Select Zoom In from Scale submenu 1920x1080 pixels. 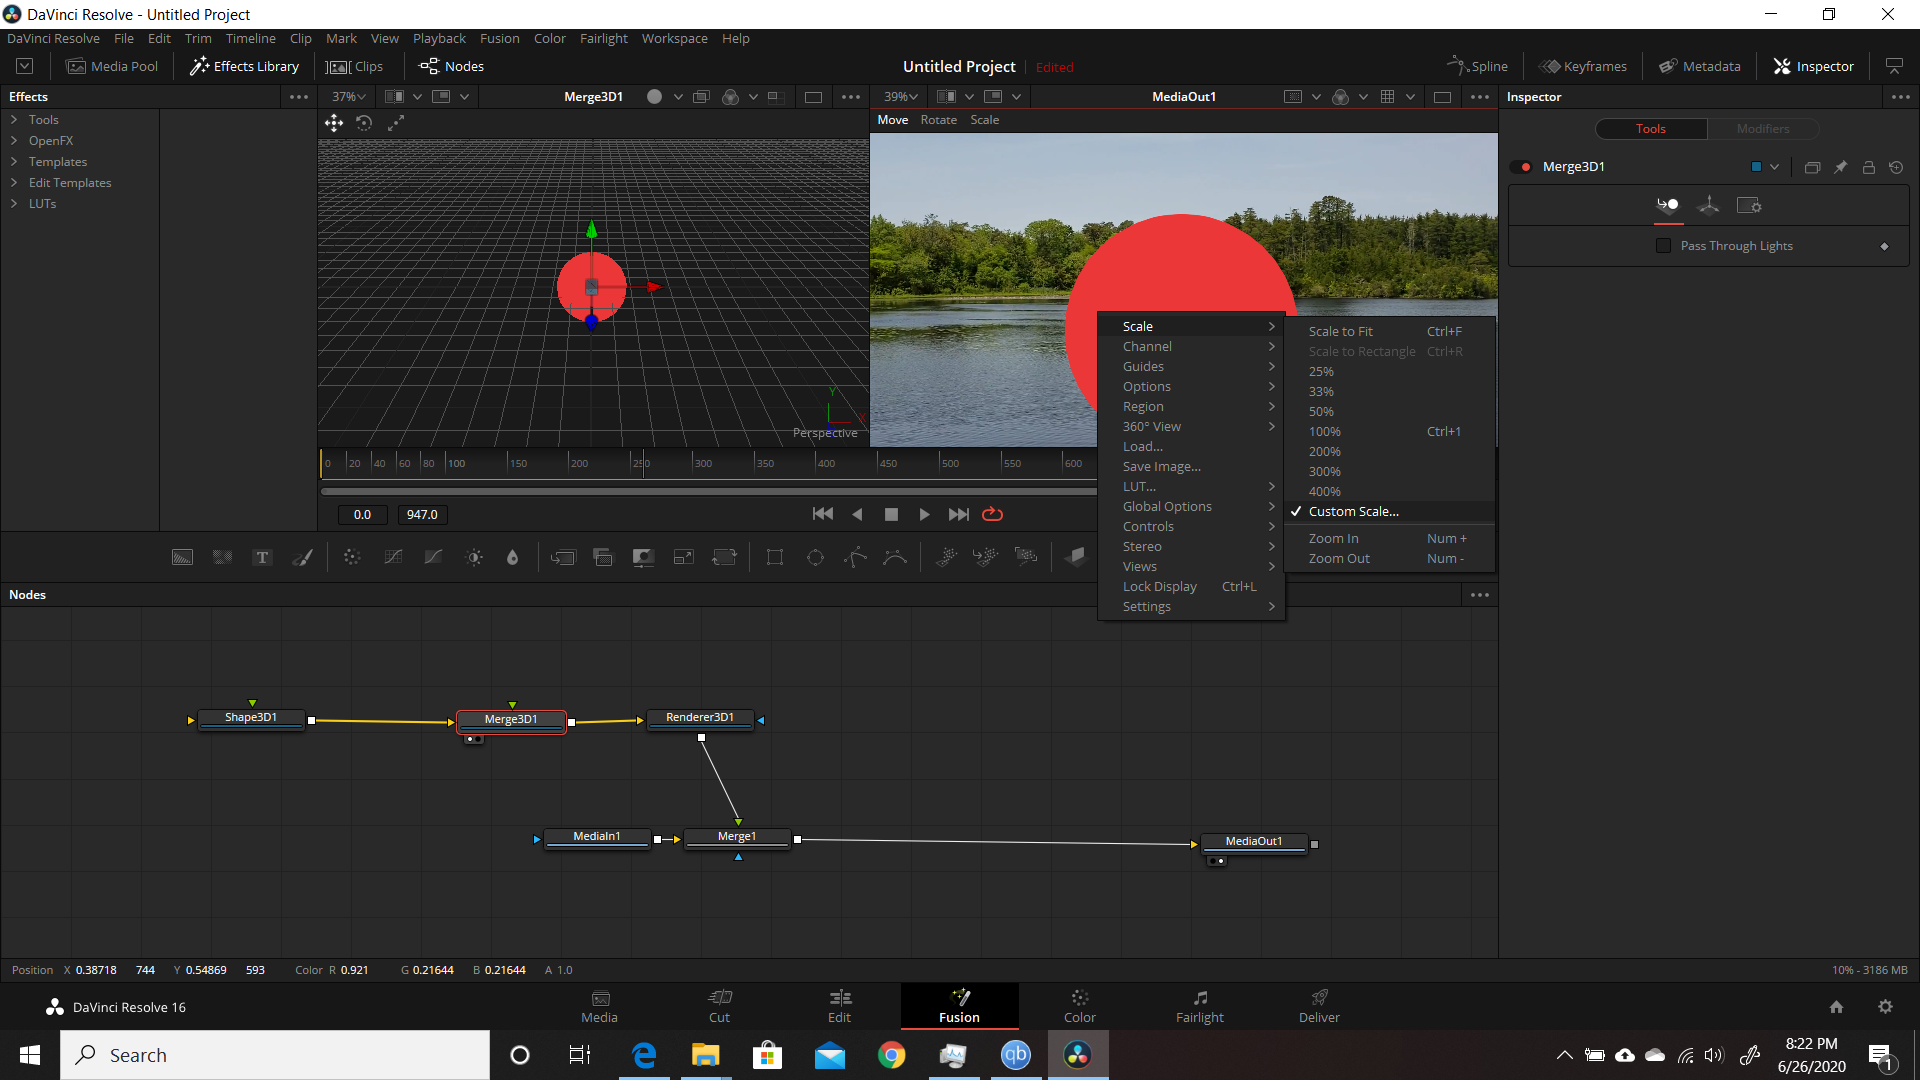(1389, 539)
